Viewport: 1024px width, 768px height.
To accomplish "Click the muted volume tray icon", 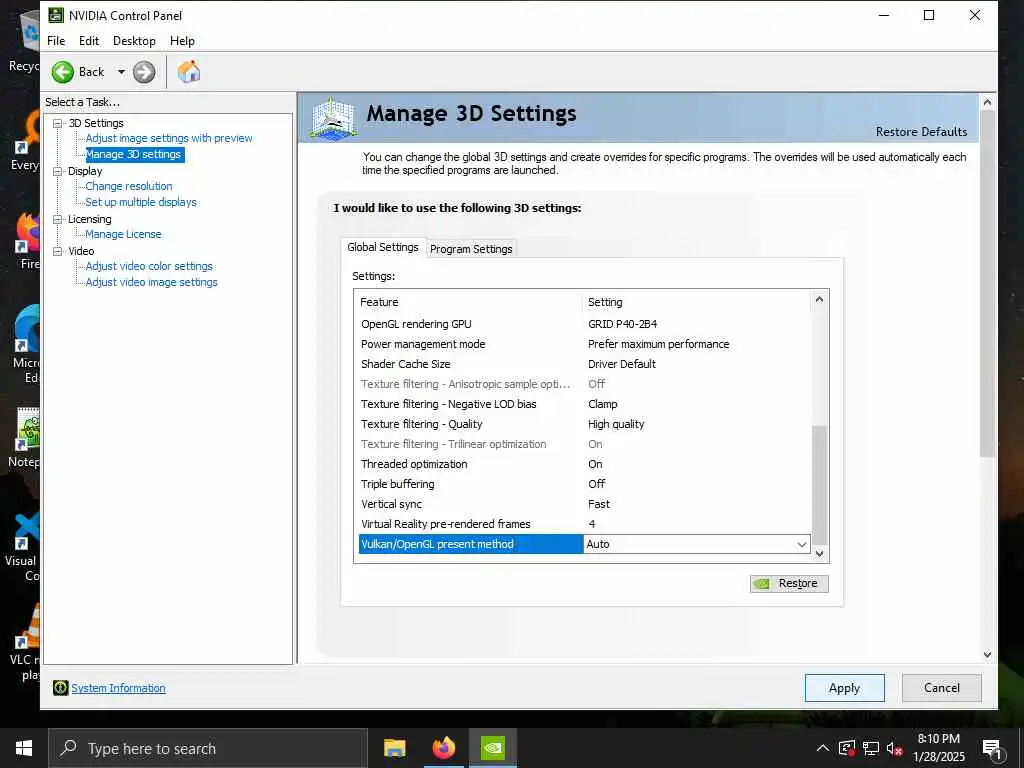I will (895, 748).
